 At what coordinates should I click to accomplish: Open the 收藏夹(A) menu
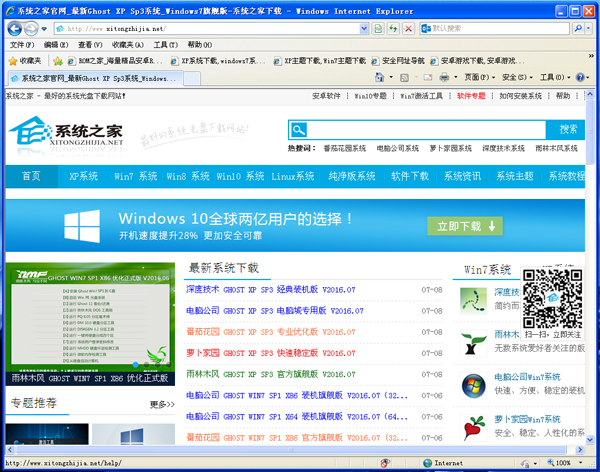point(128,45)
